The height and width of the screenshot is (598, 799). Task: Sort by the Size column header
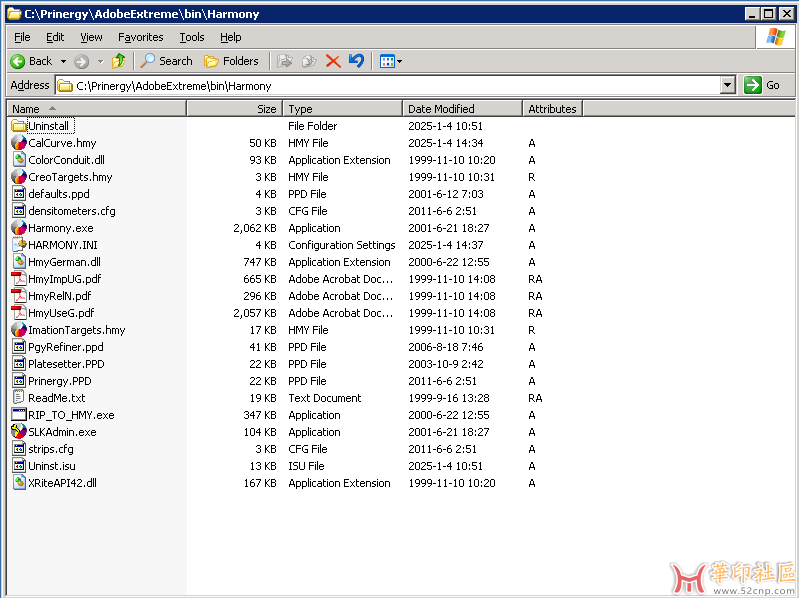click(x=235, y=108)
